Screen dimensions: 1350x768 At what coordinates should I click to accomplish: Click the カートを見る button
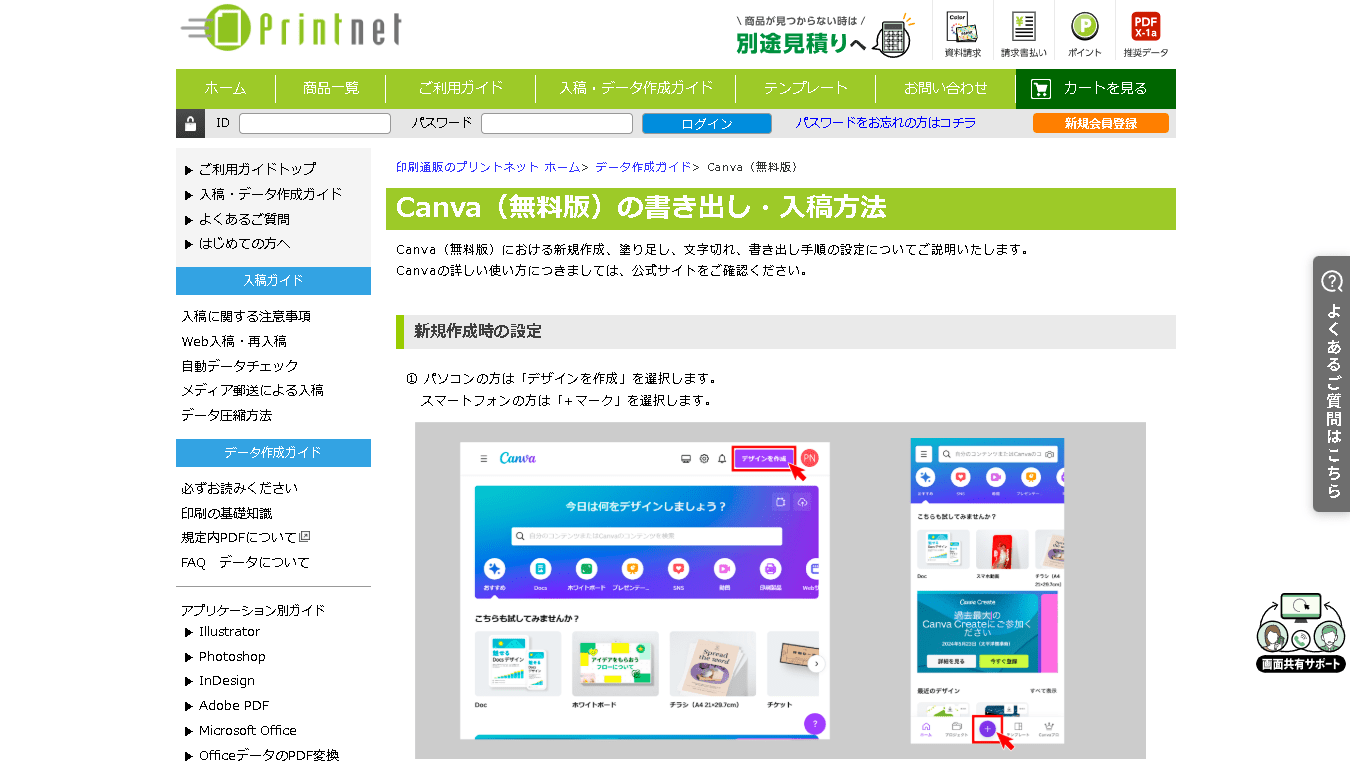[x=1096, y=88]
